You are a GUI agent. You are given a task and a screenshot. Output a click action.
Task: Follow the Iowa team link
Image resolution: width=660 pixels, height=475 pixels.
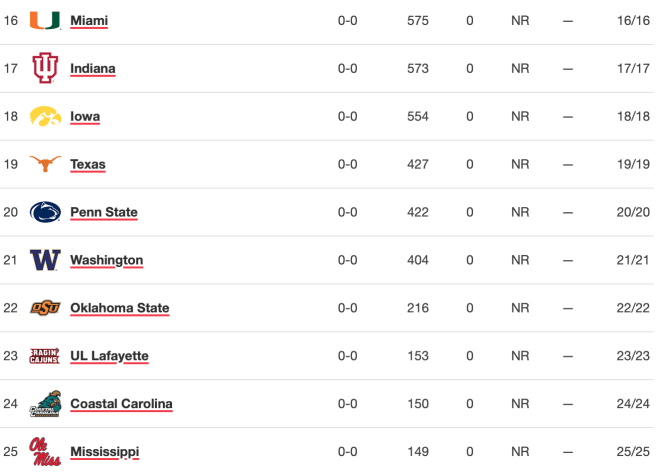85,117
